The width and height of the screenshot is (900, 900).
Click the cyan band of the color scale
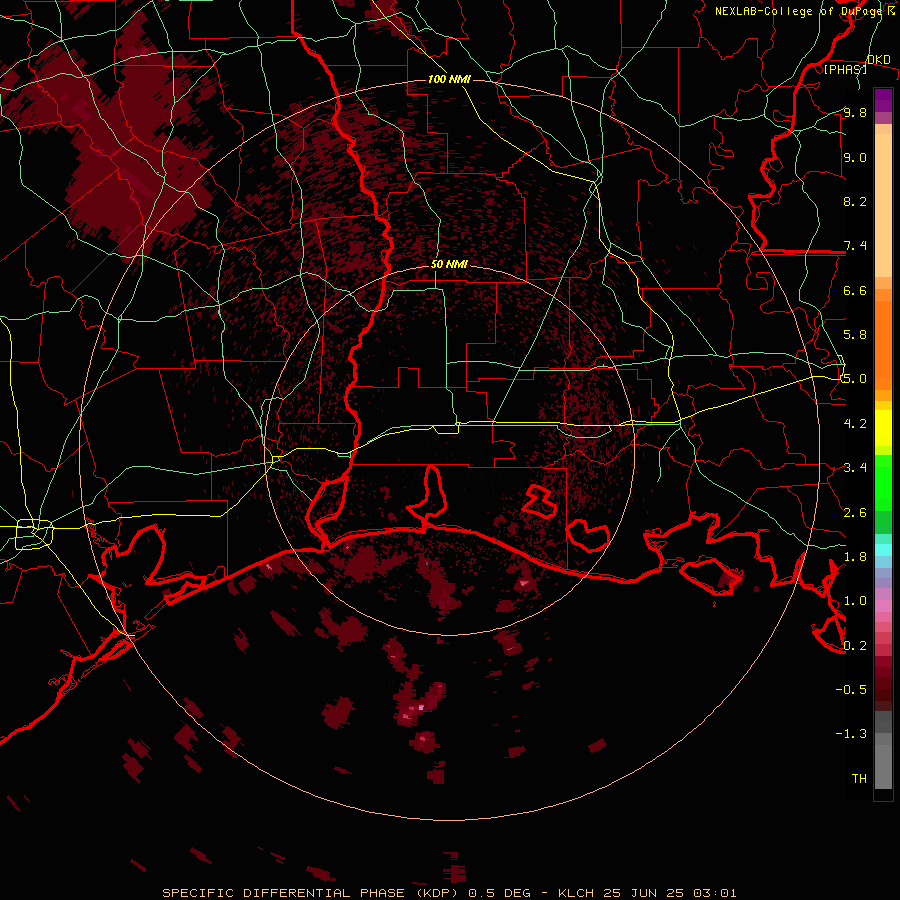[x=883, y=550]
